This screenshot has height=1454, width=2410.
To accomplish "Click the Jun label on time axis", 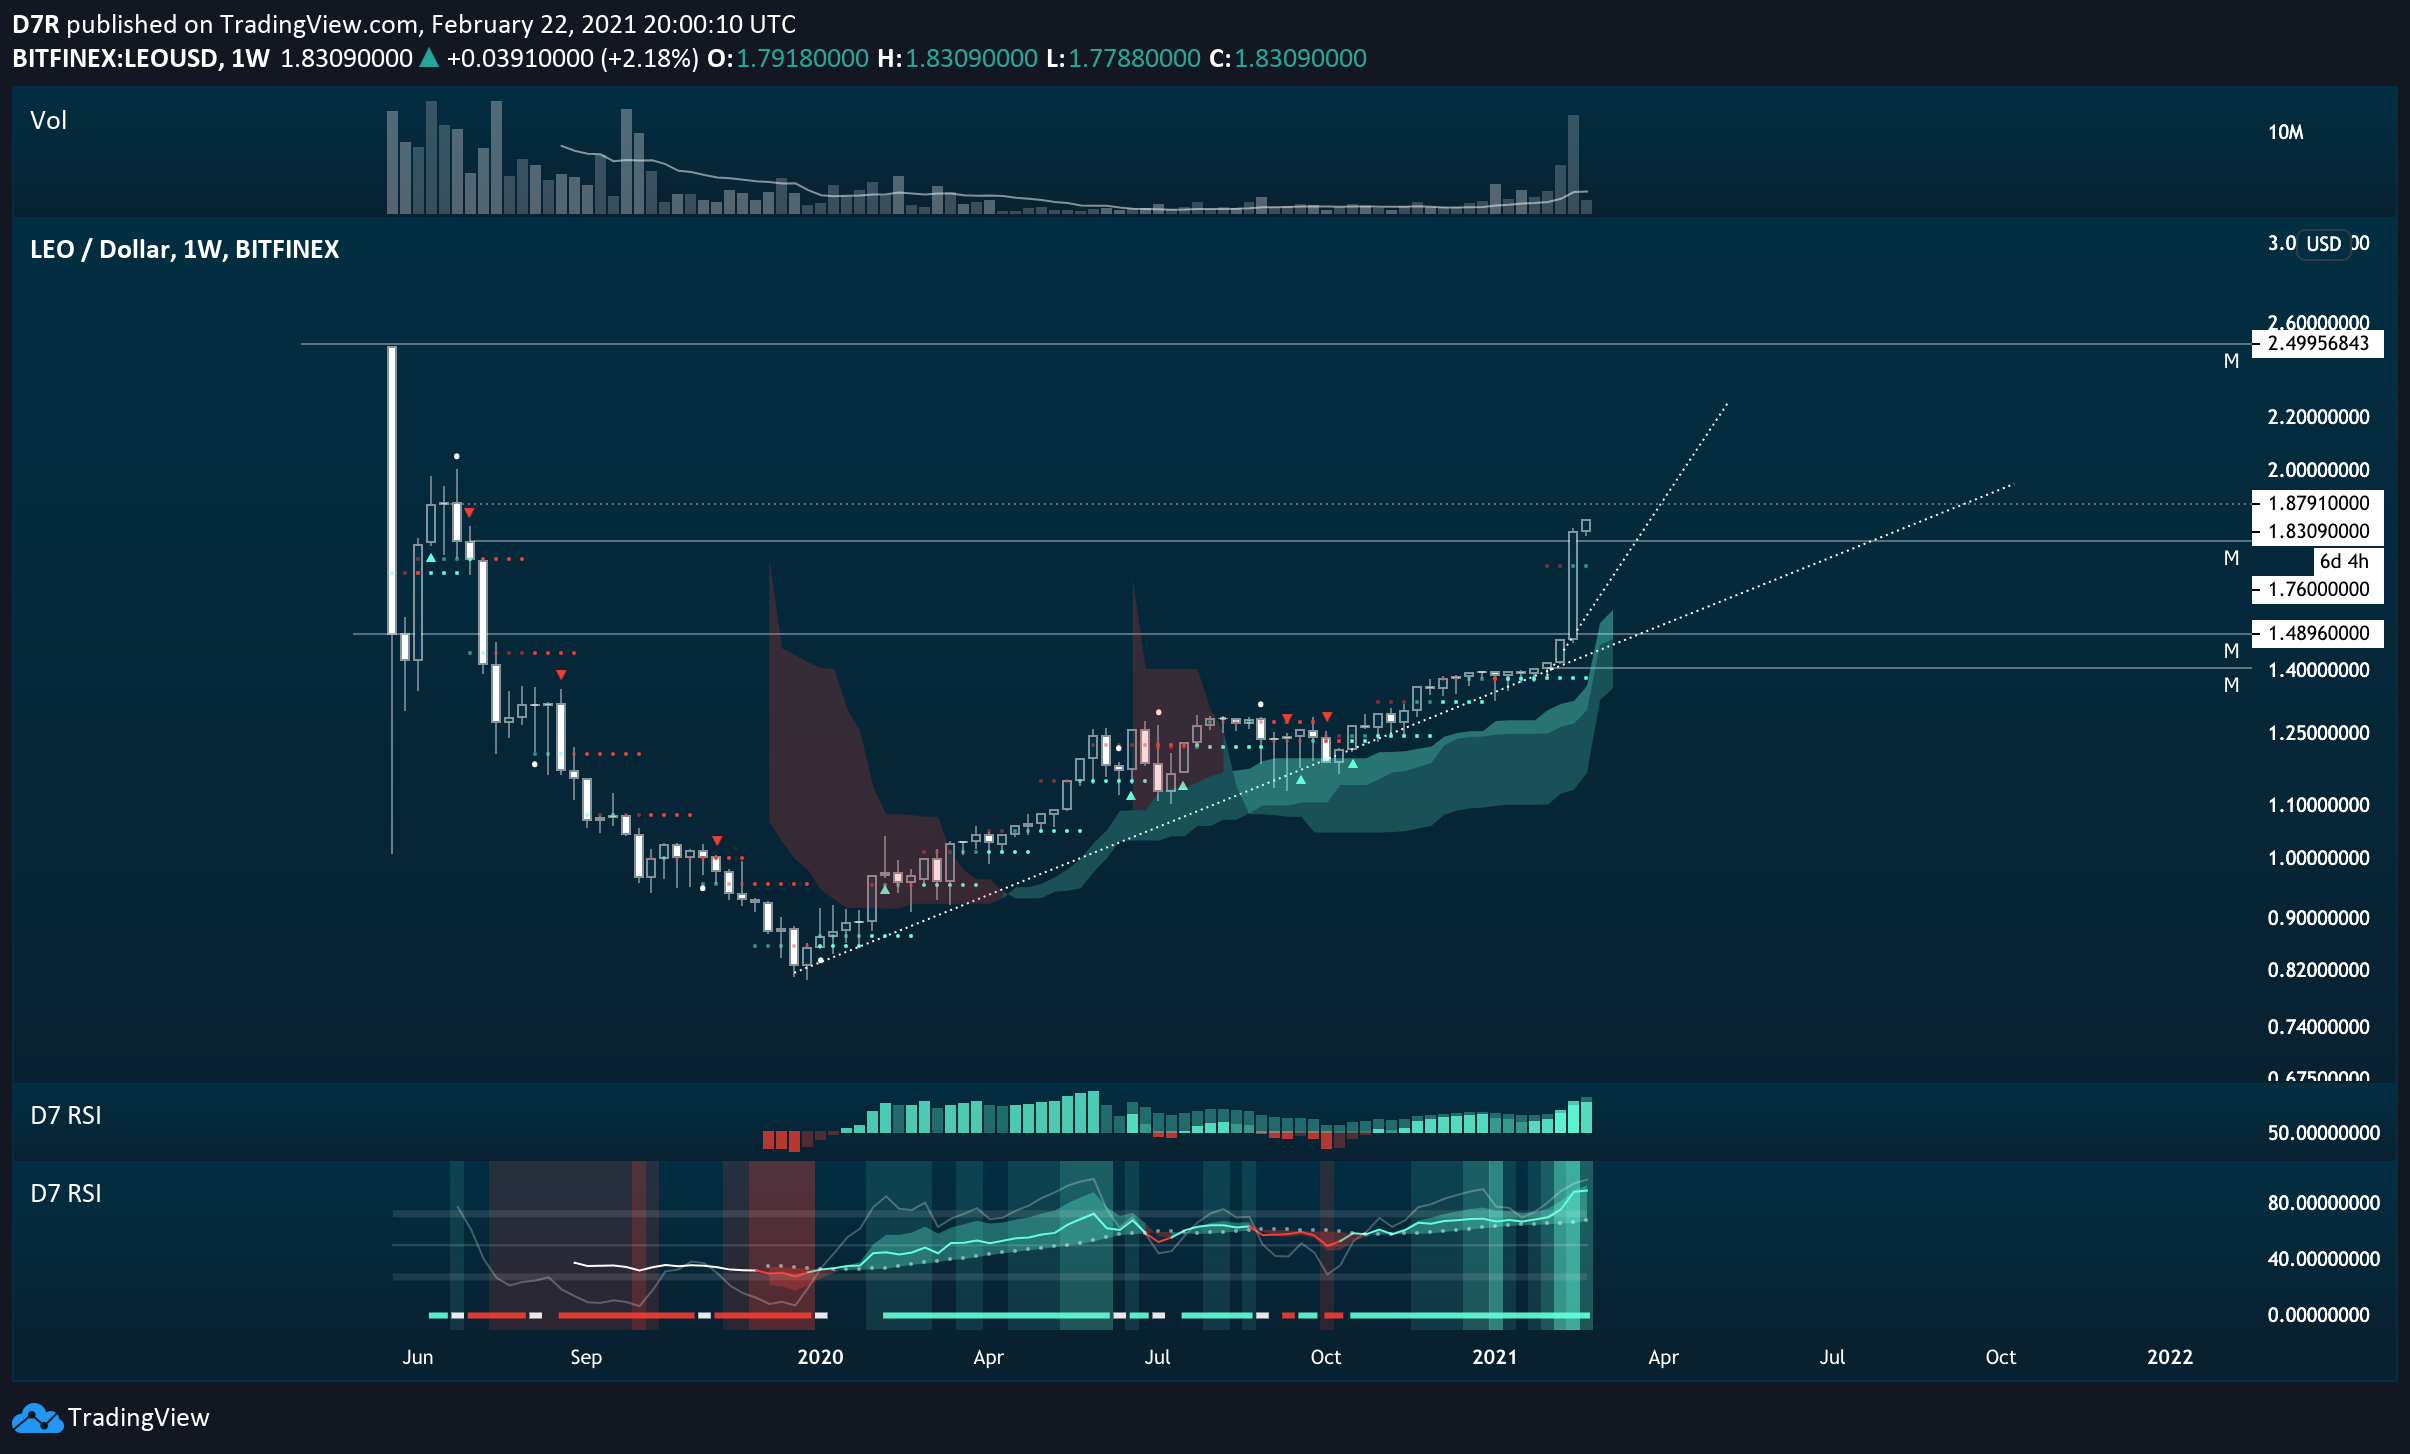I will (417, 1357).
